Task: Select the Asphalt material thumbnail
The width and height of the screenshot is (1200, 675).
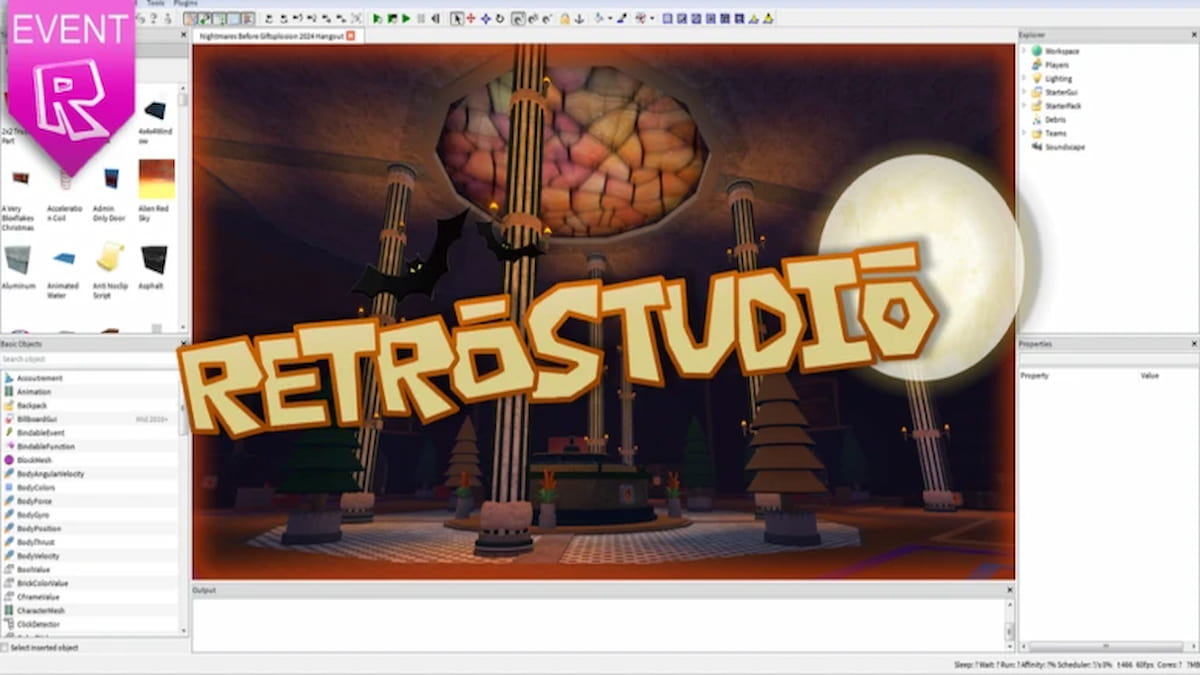Action: point(154,259)
